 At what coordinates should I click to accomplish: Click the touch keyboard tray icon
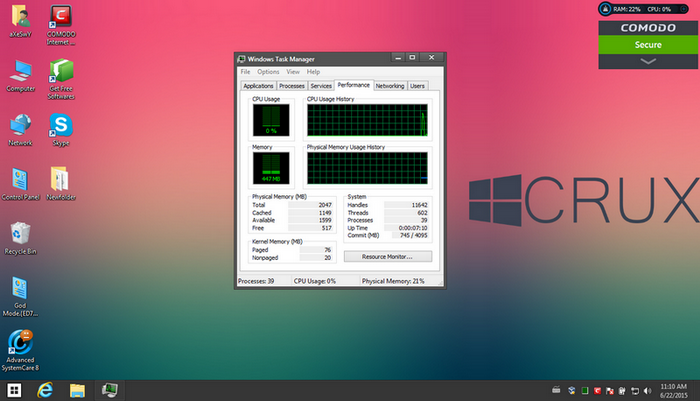[556, 390]
